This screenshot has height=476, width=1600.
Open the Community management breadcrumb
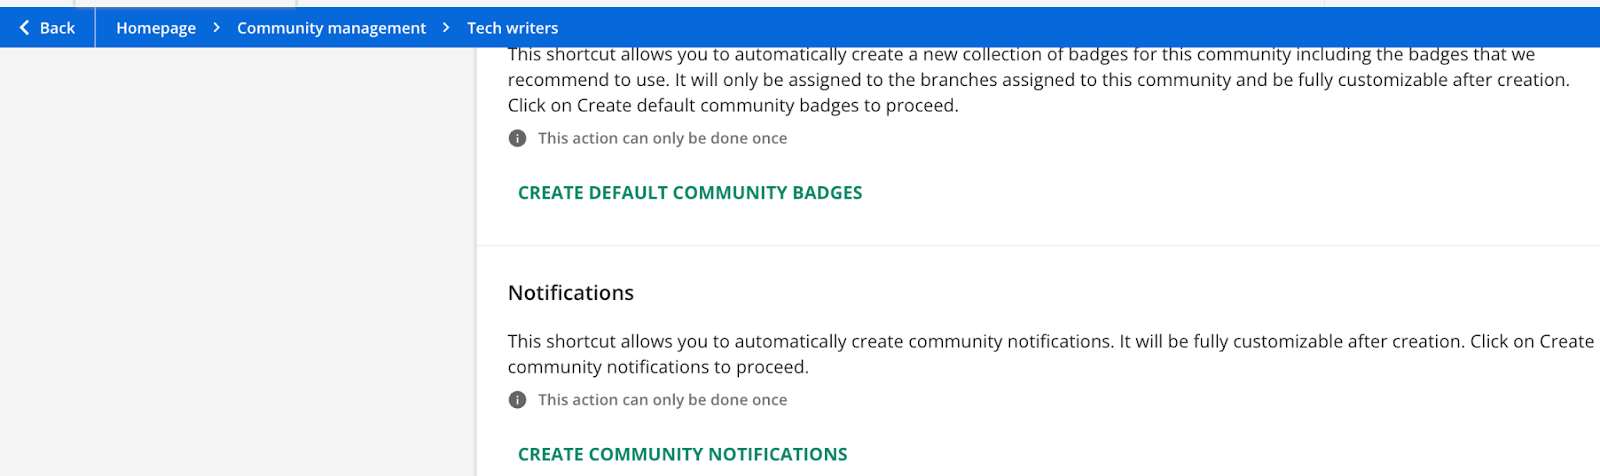click(331, 28)
